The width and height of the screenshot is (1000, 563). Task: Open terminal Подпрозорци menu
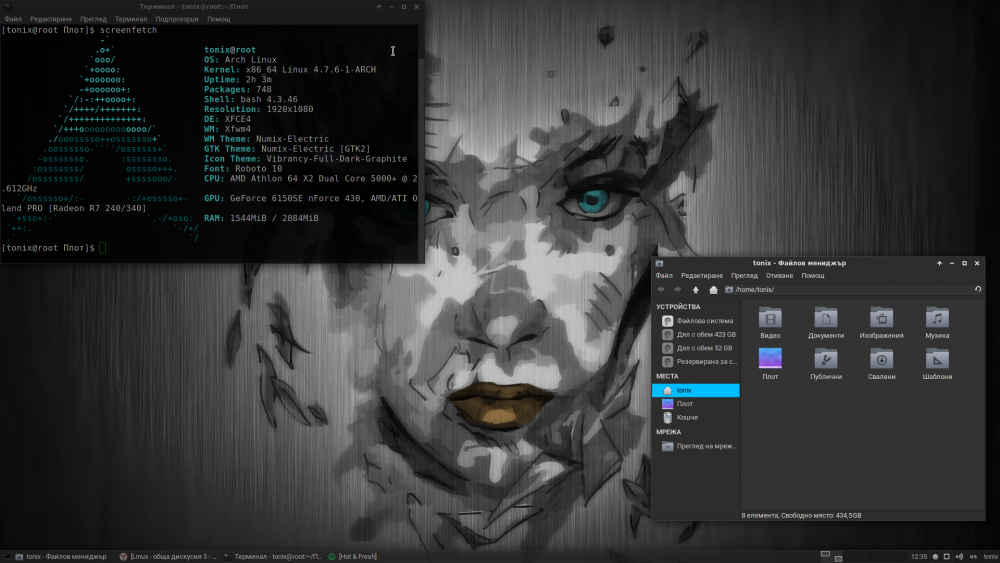point(177,19)
